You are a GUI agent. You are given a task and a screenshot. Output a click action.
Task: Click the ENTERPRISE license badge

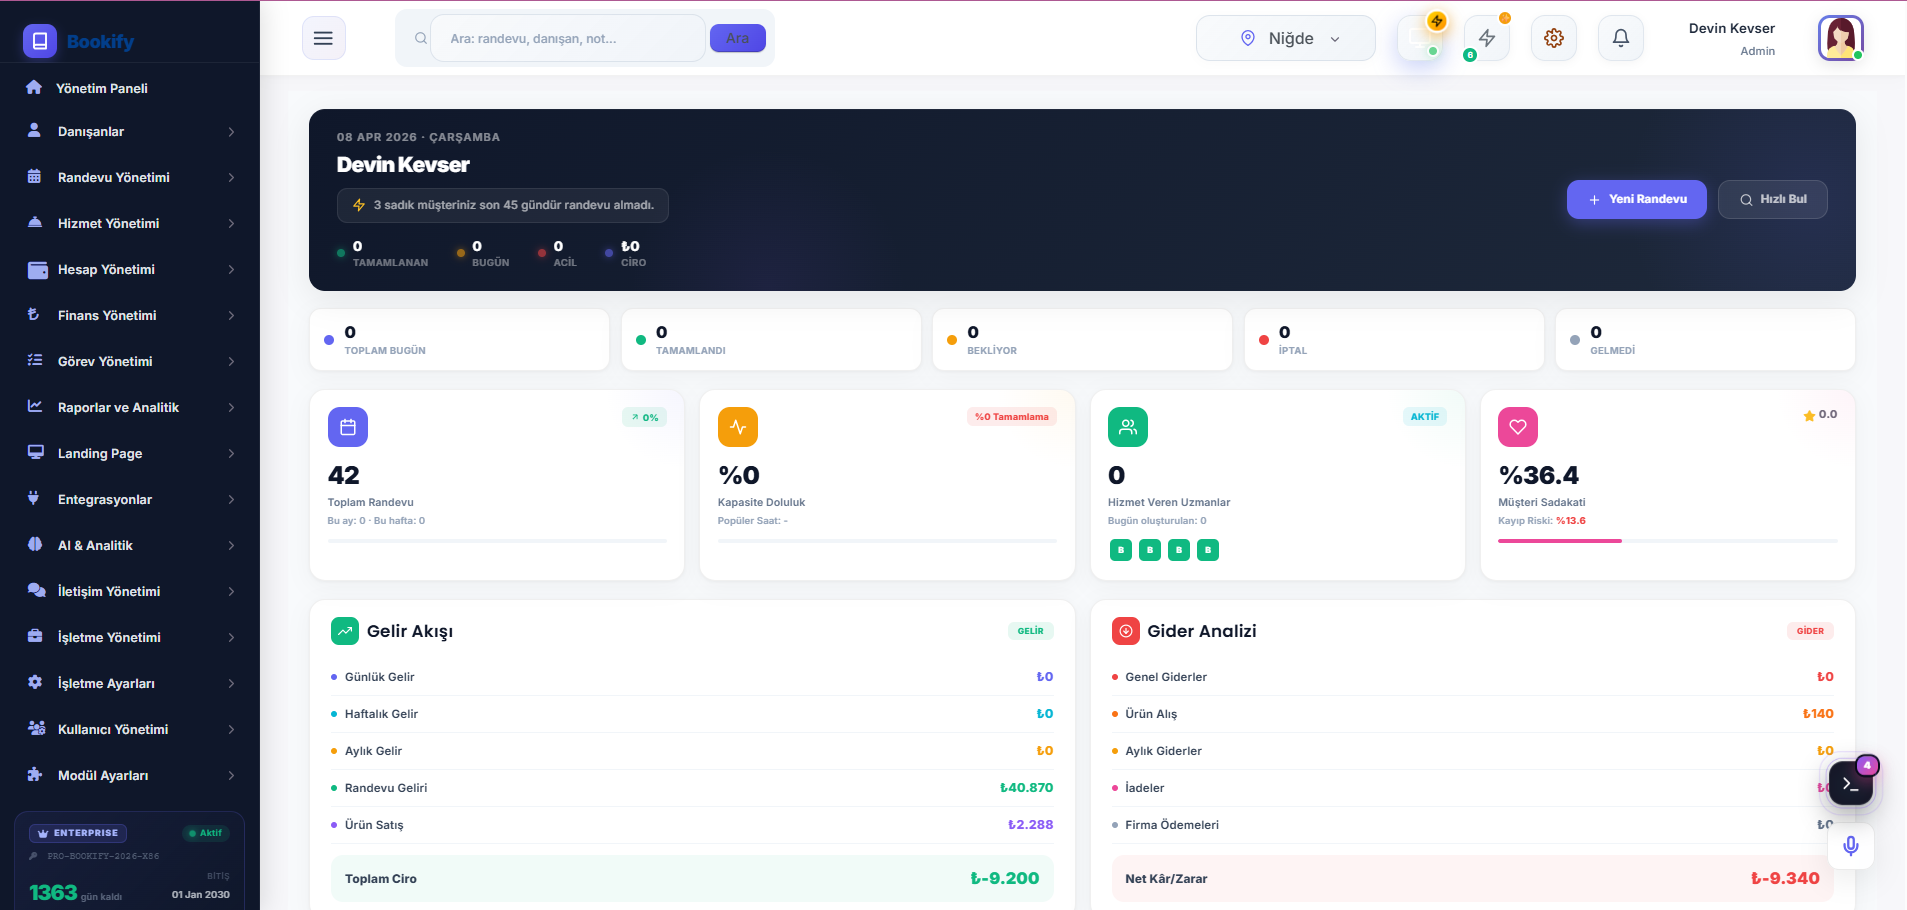[78, 833]
